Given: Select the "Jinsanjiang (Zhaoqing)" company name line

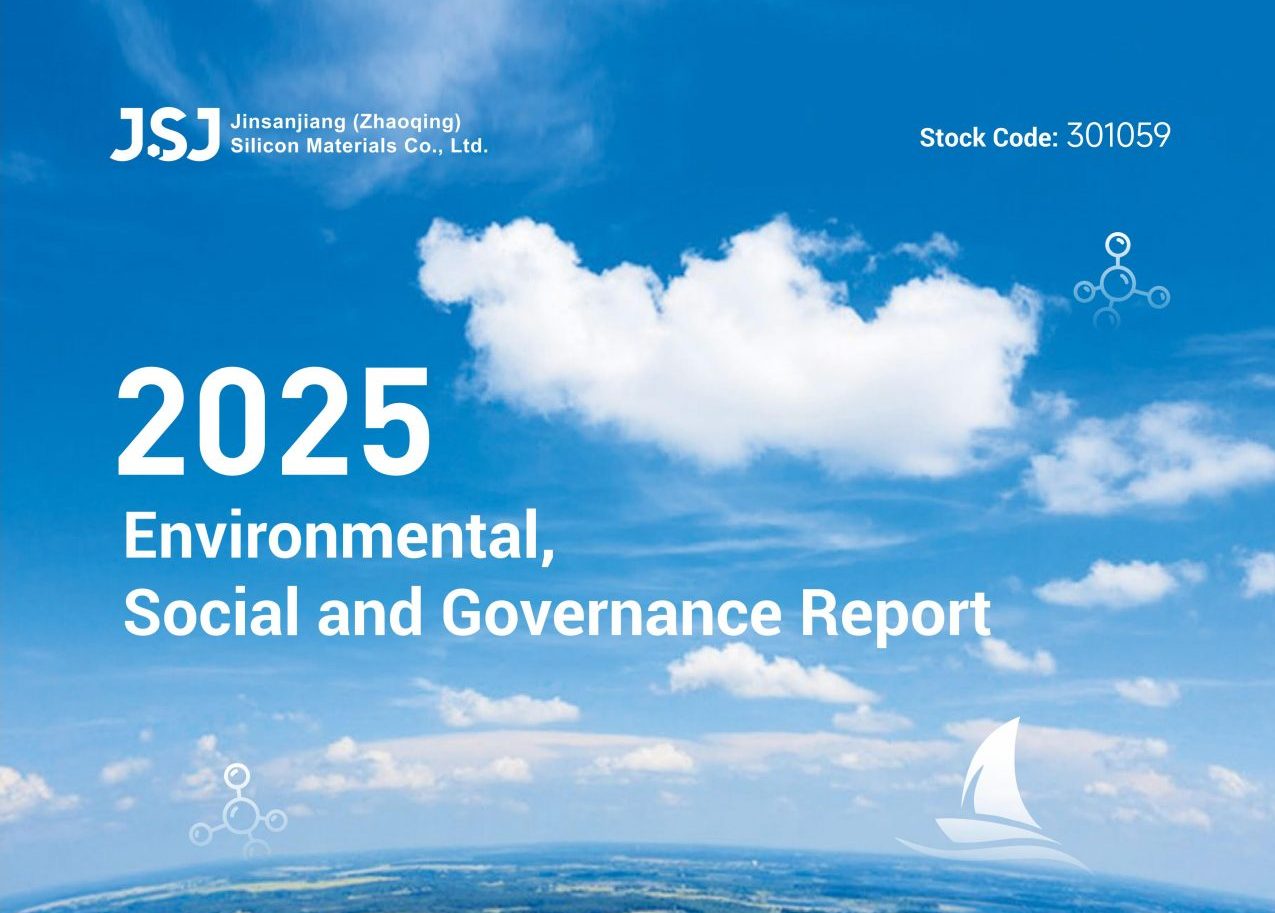Looking at the screenshot, I should coord(345,122).
